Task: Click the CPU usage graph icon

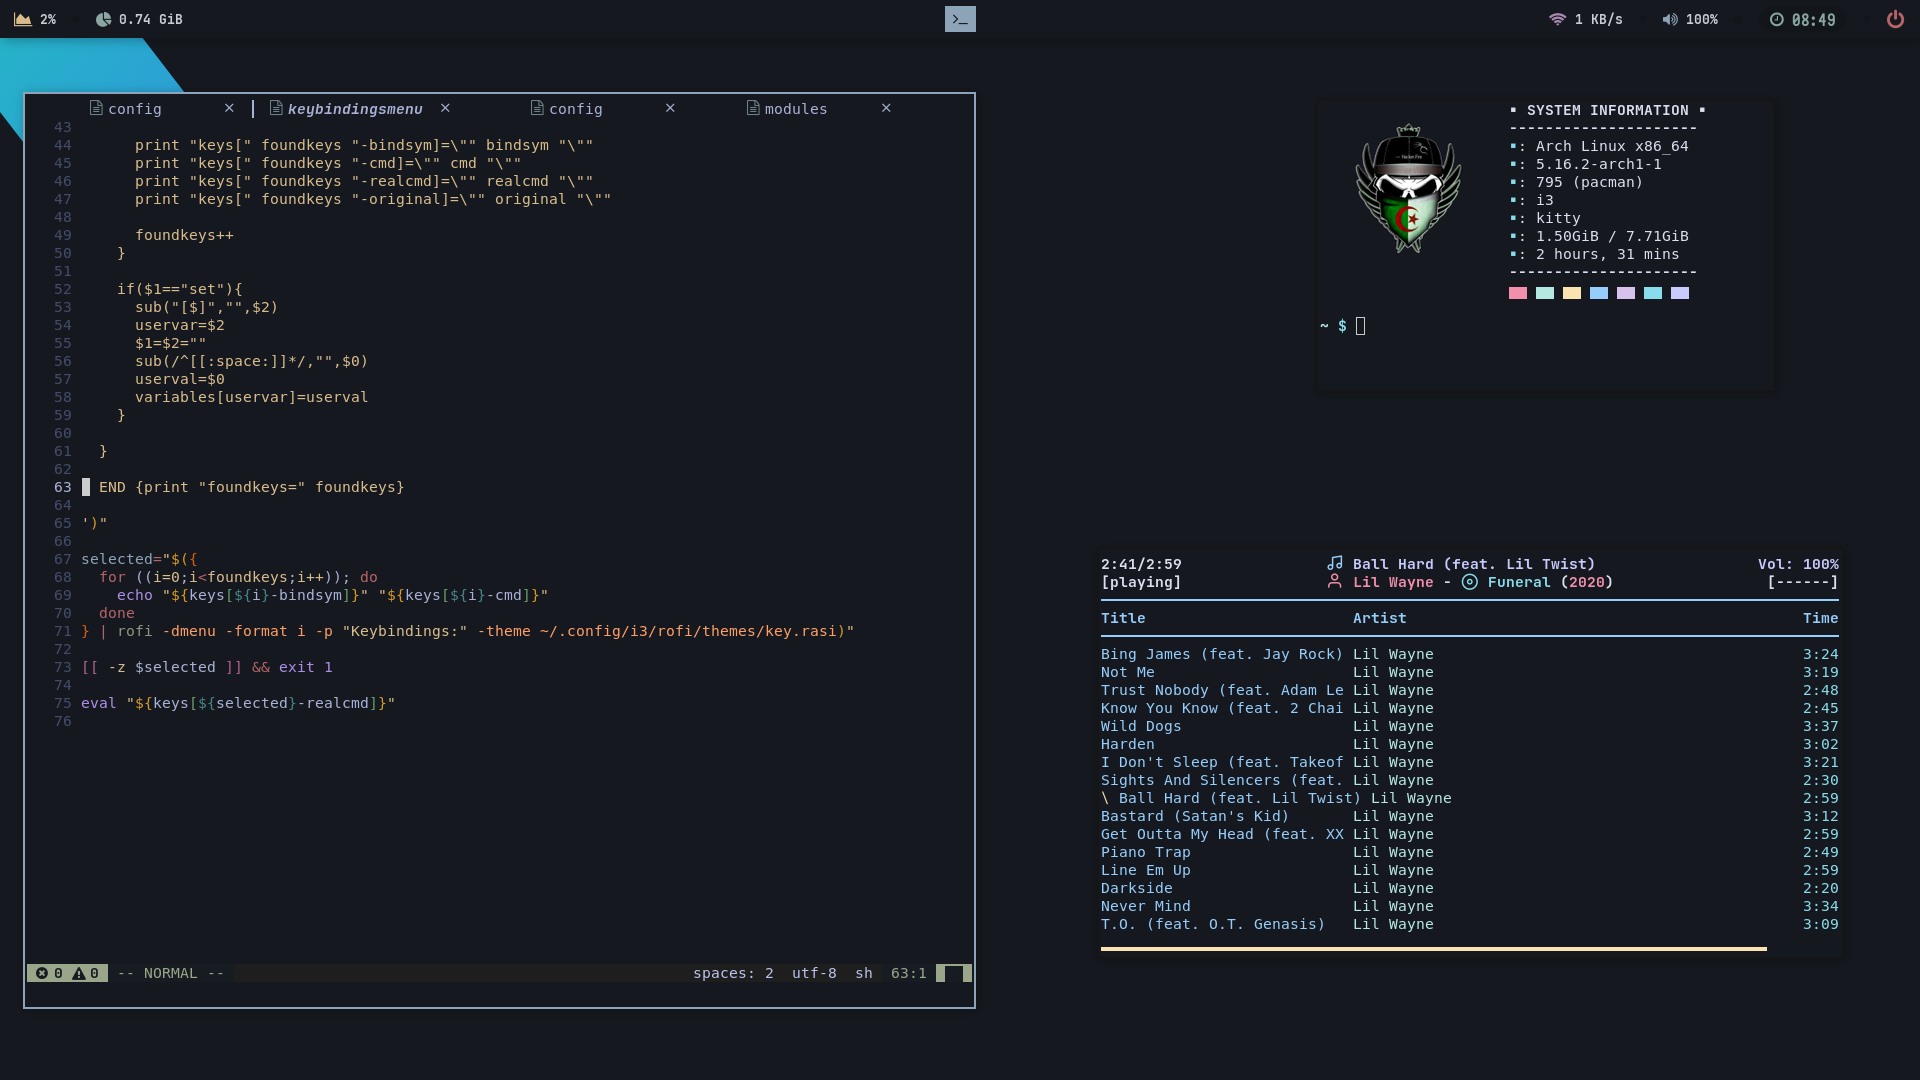Action: point(22,19)
